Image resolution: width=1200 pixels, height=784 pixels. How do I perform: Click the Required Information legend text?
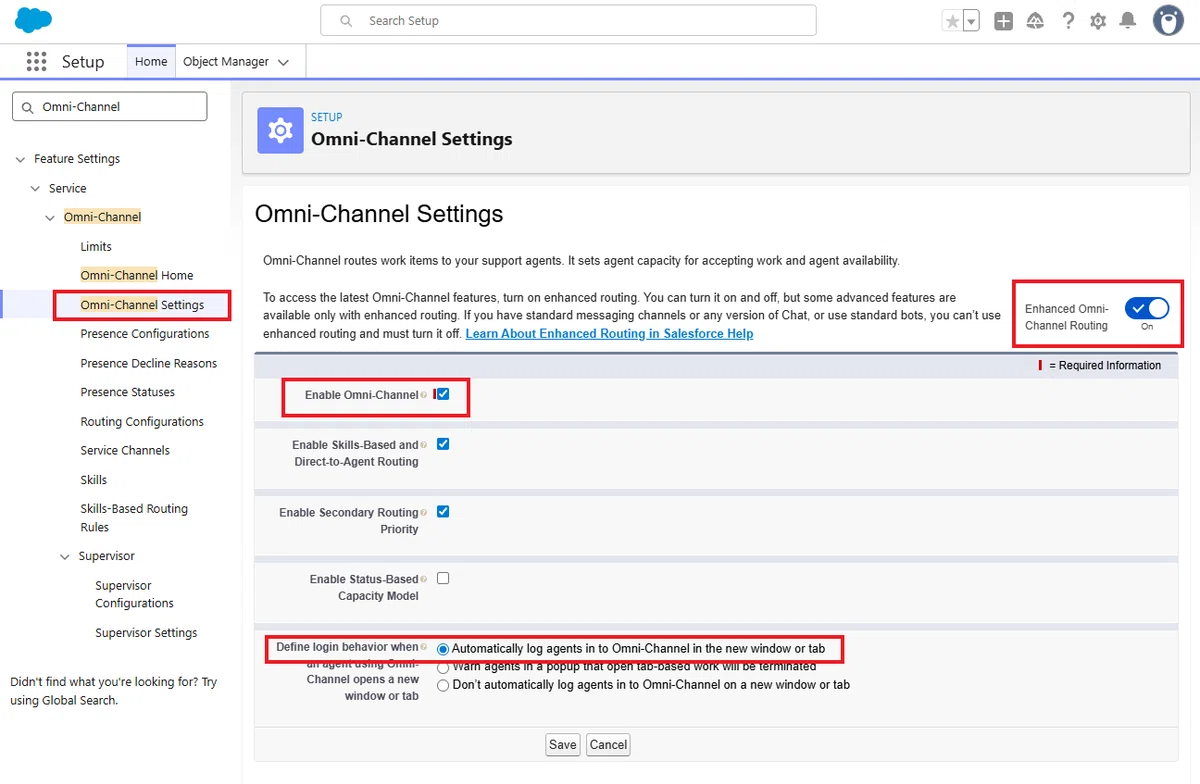[1105, 365]
